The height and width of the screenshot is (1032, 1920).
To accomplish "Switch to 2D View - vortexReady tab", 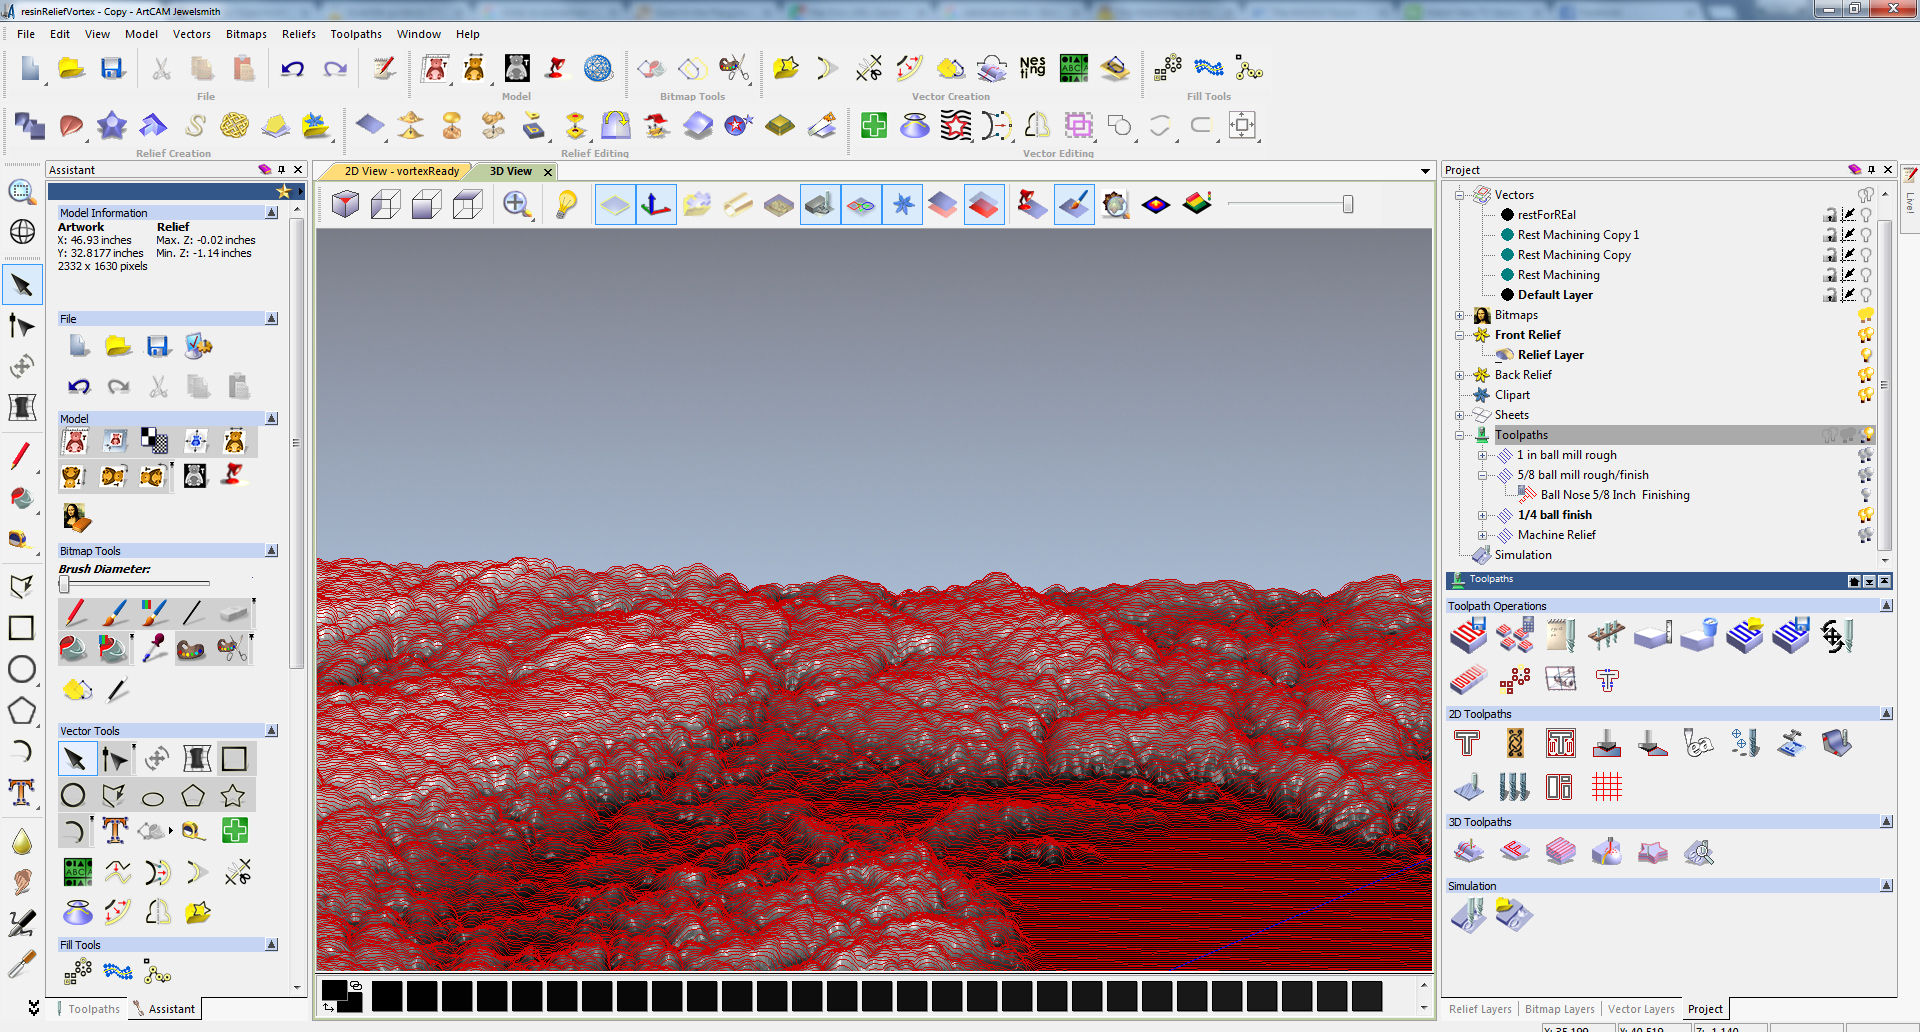I will pyautogui.click(x=401, y=171).
